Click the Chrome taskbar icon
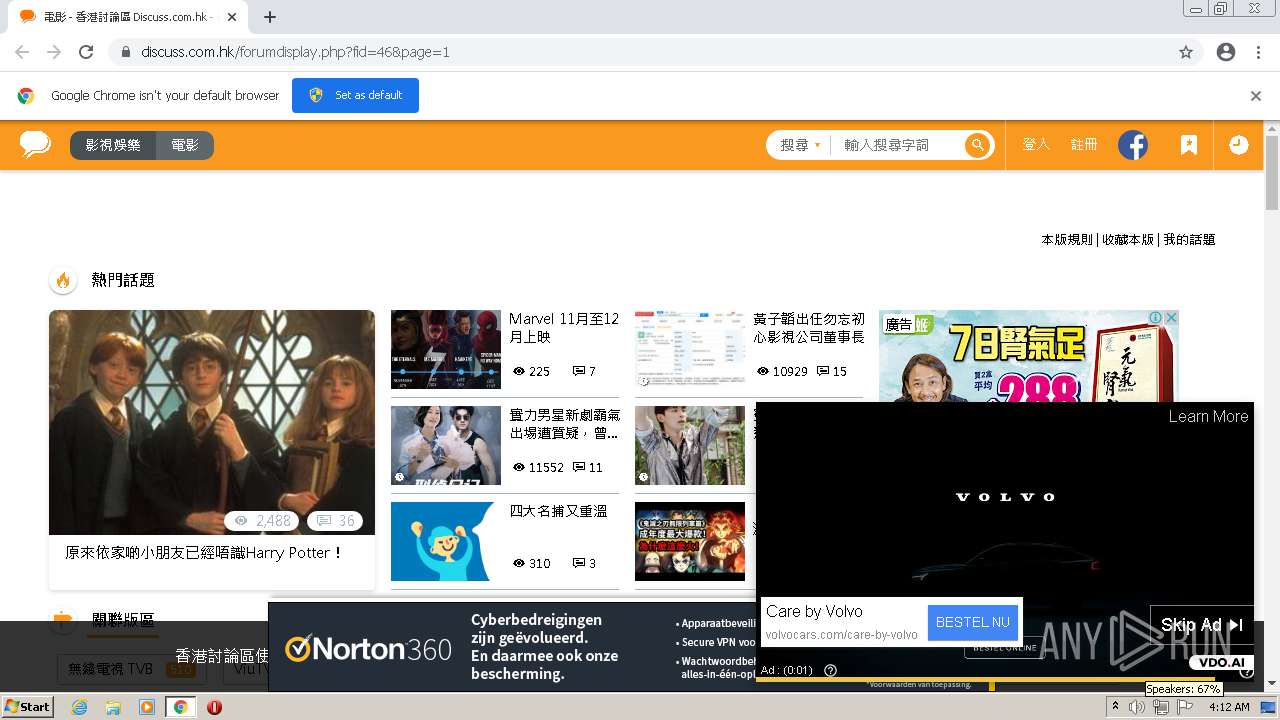1280x720 pixels. coord(180,707)
